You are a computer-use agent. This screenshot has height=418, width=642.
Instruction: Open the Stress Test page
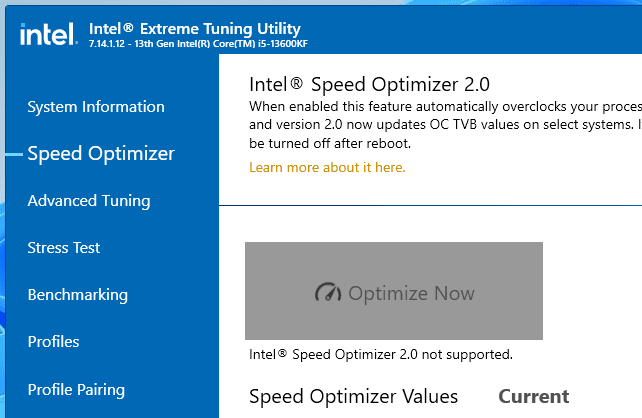click(63, 248)
